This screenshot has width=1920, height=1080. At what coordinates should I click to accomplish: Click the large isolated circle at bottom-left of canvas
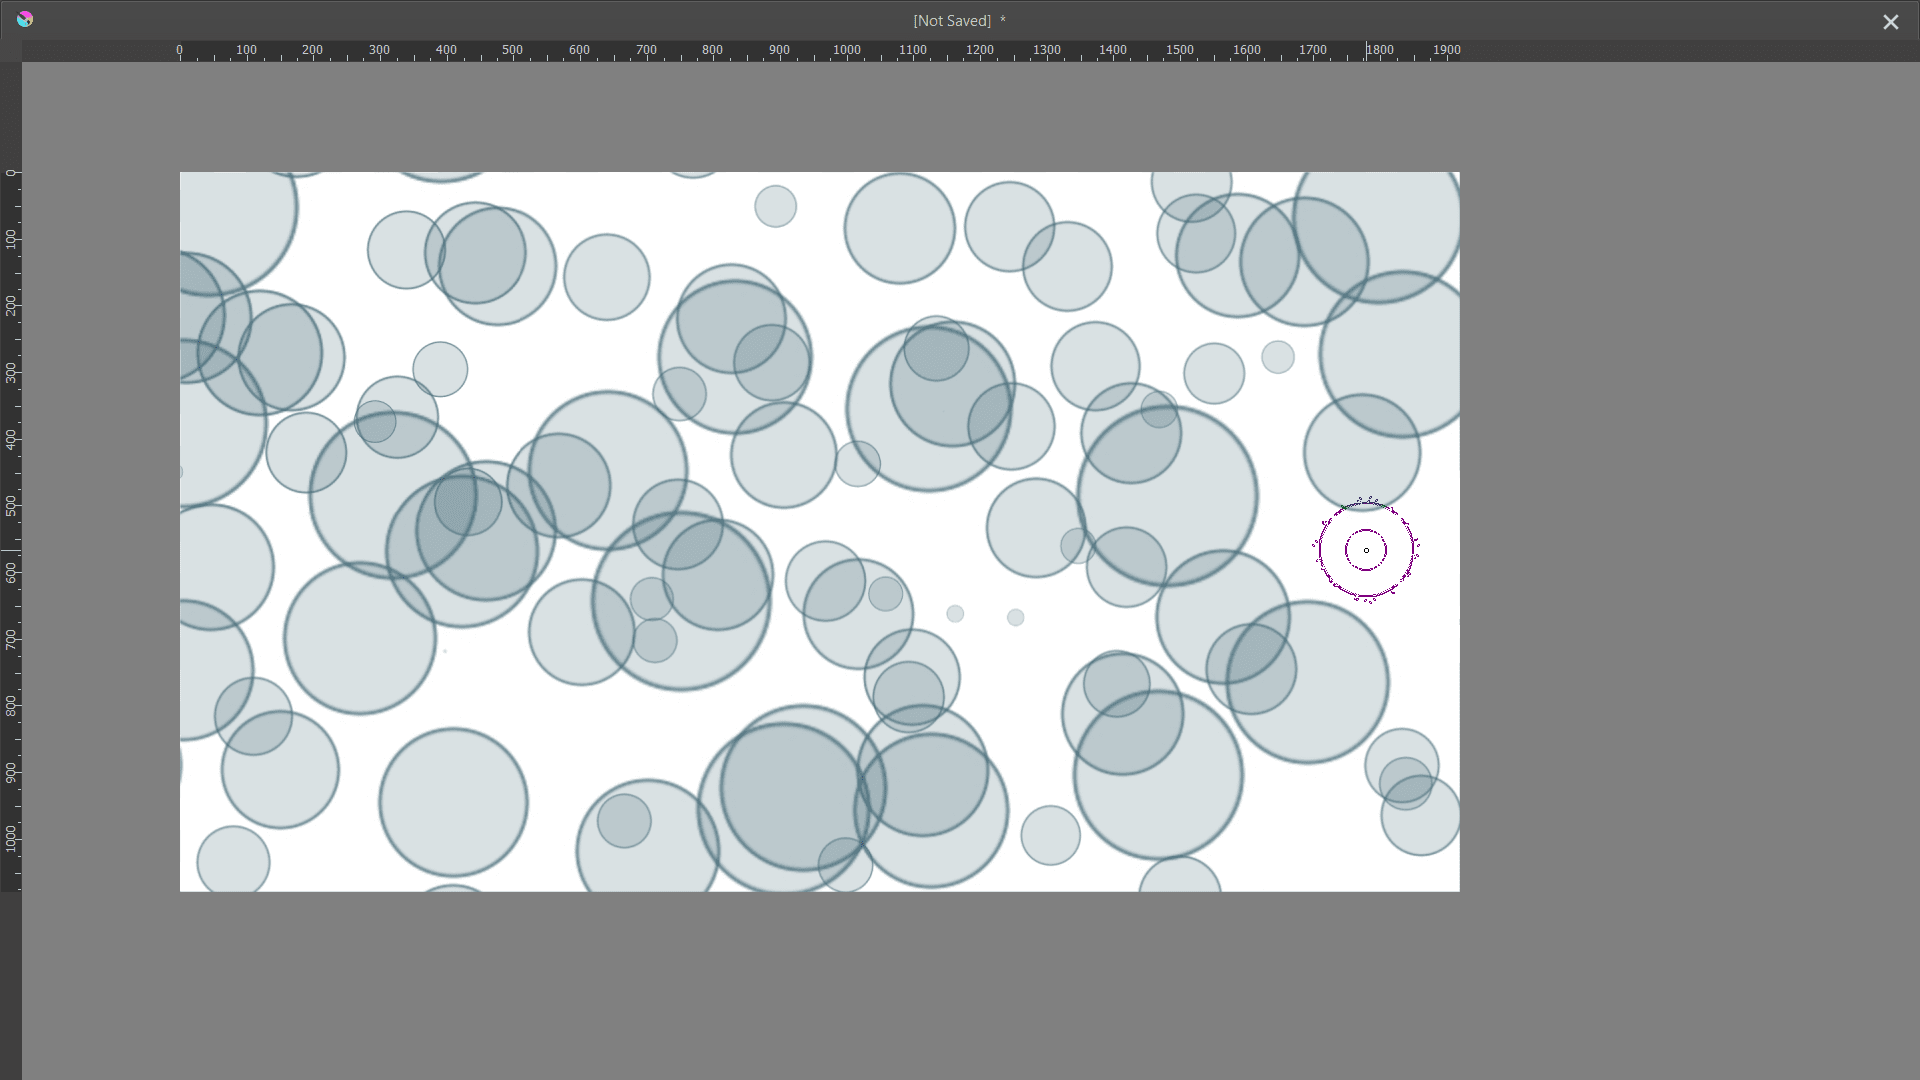(x=453, y=802)
